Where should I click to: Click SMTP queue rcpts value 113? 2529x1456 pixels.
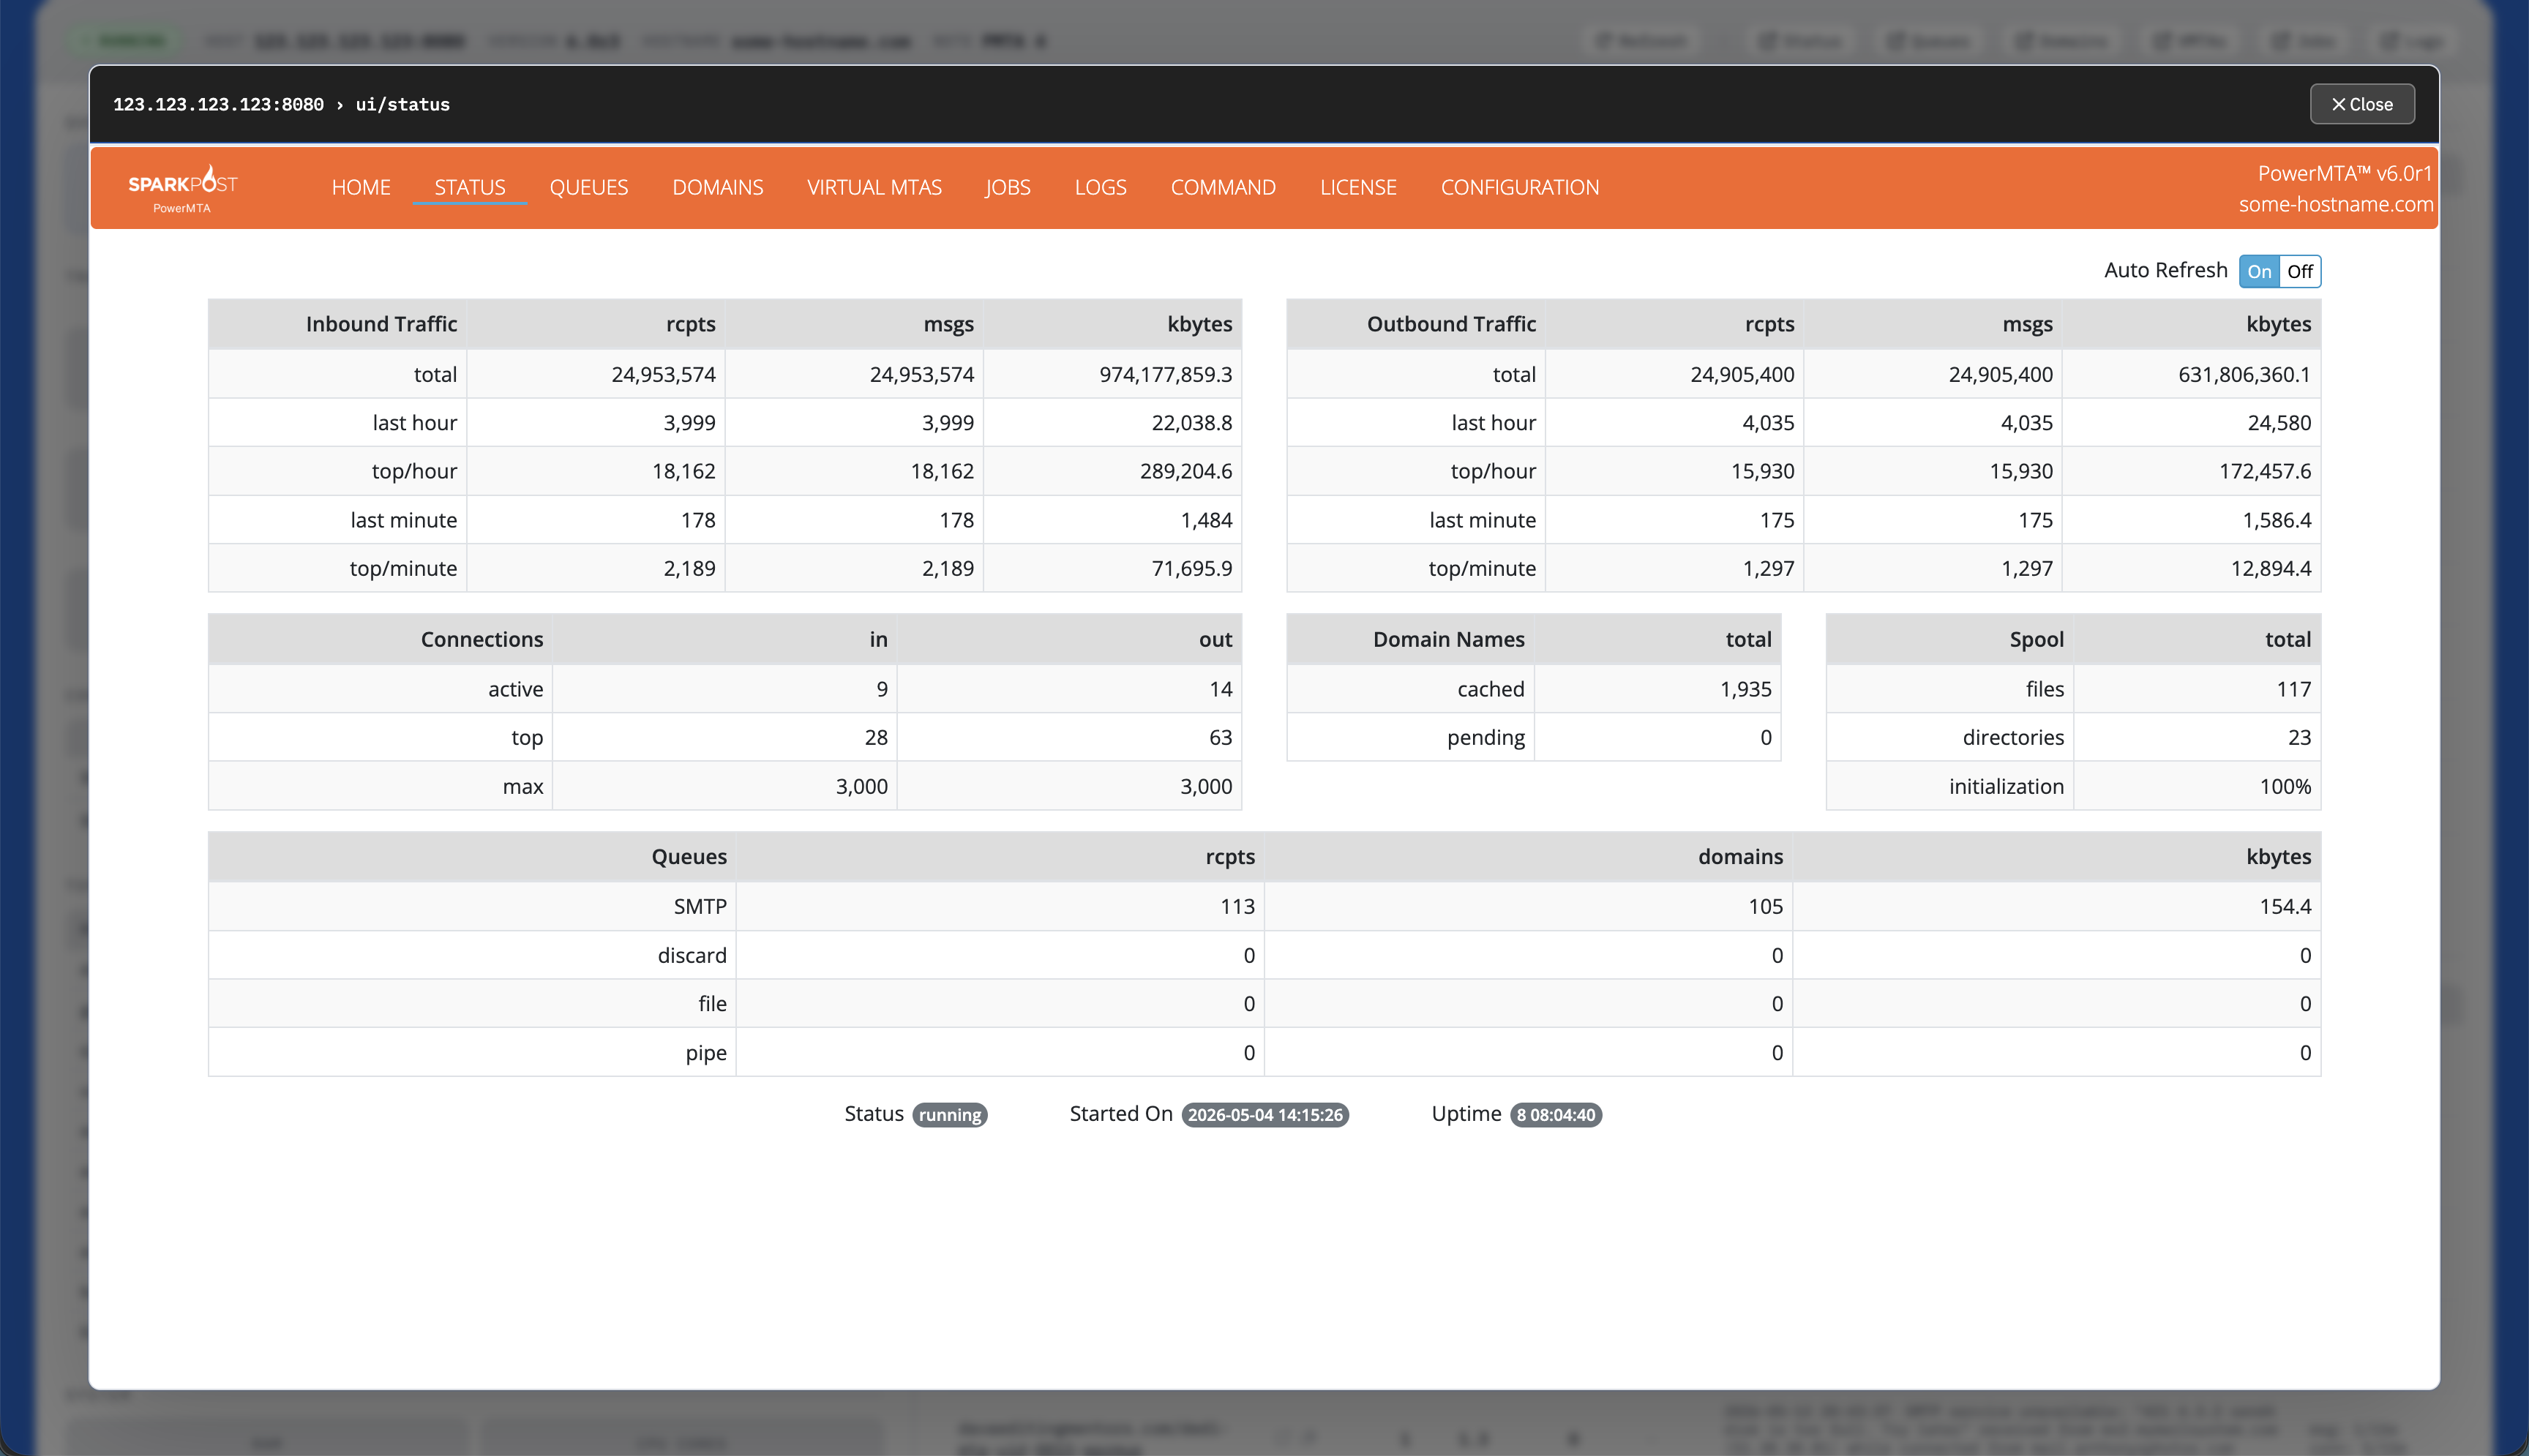pos(1237,906)
